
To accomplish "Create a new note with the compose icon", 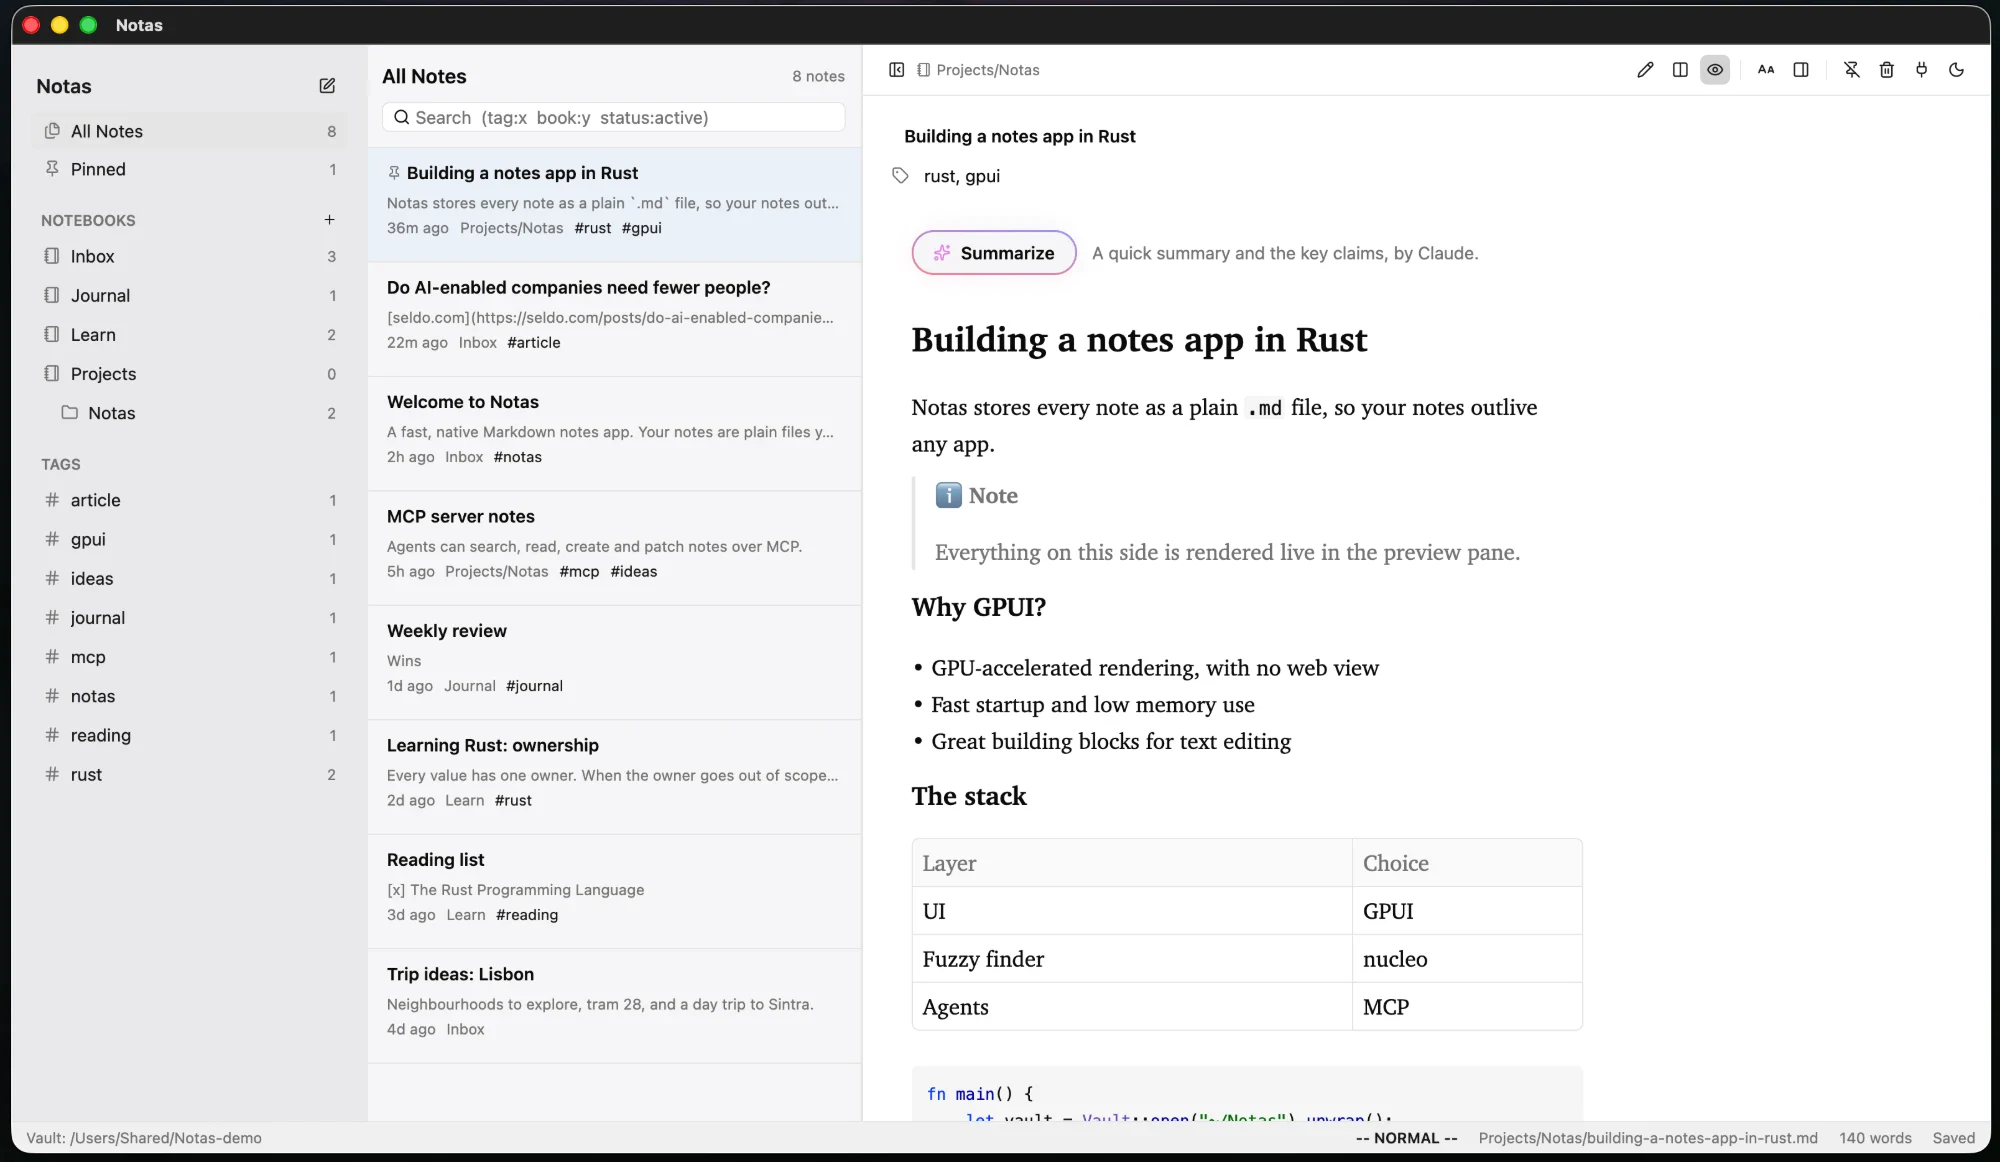I will point(327,86).
